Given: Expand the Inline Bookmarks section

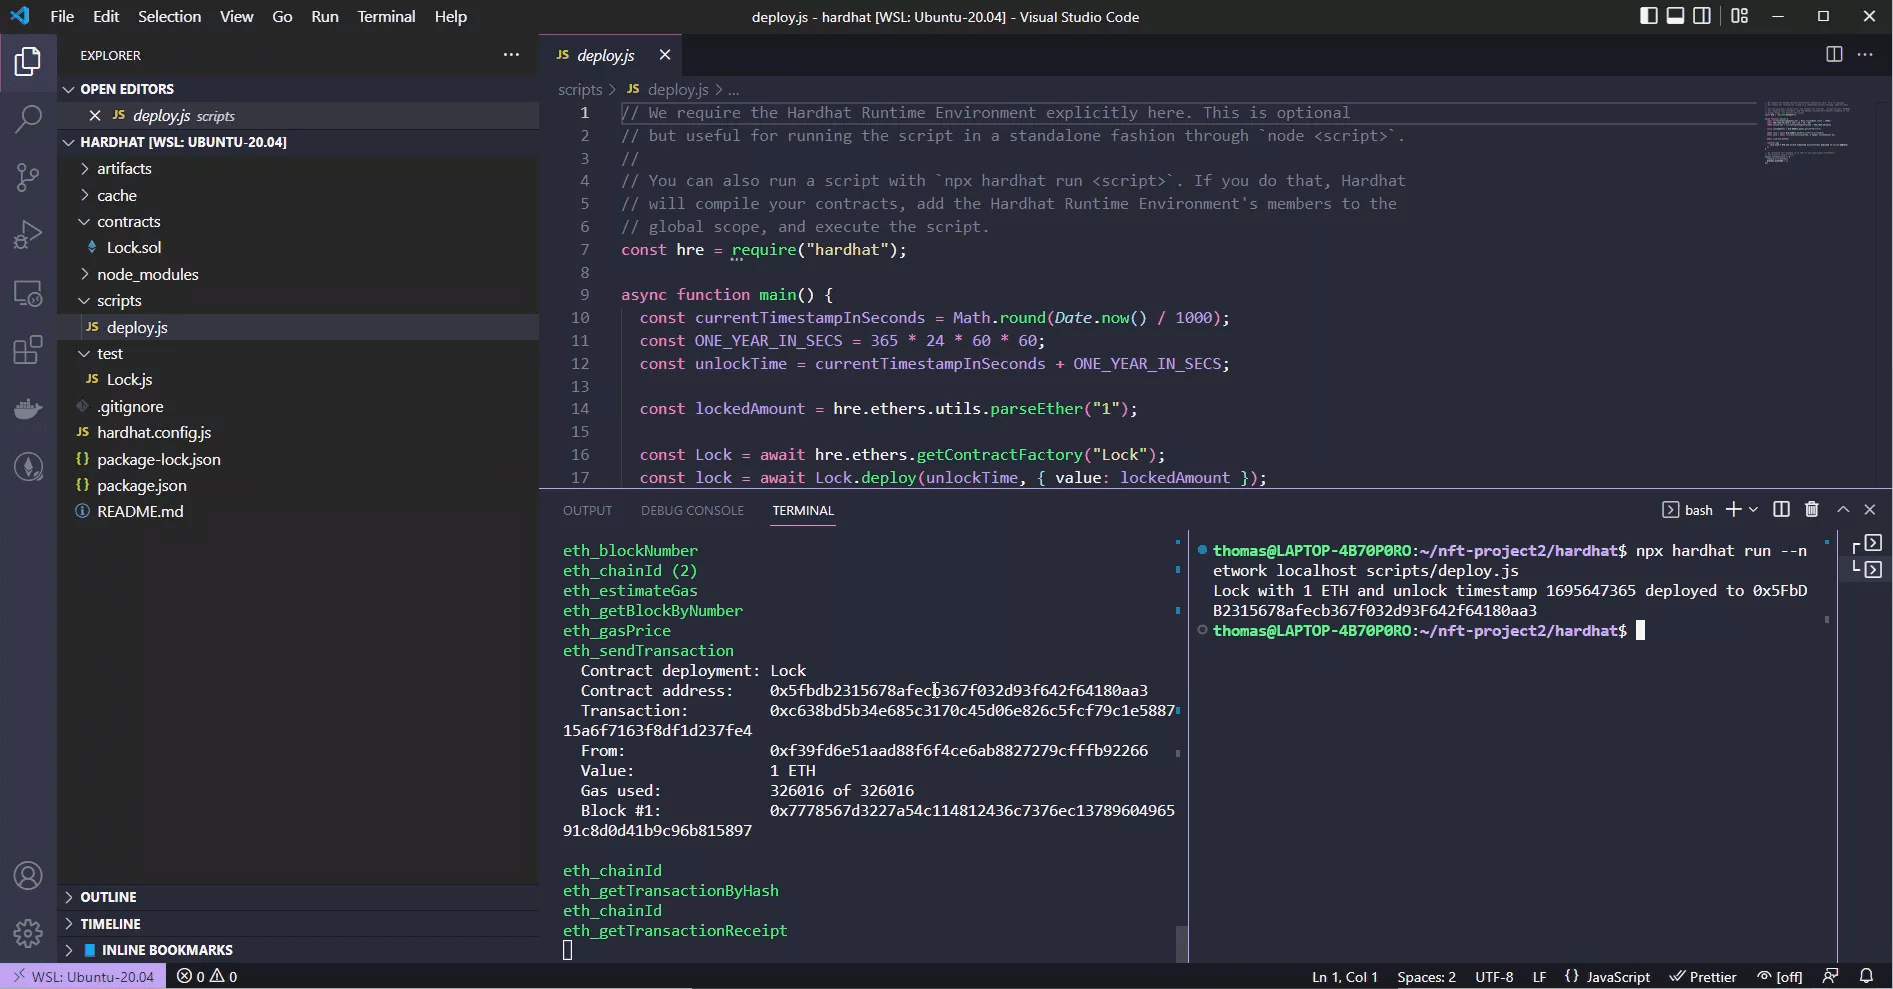Looking at the screenshot, I should click(298, 950).
